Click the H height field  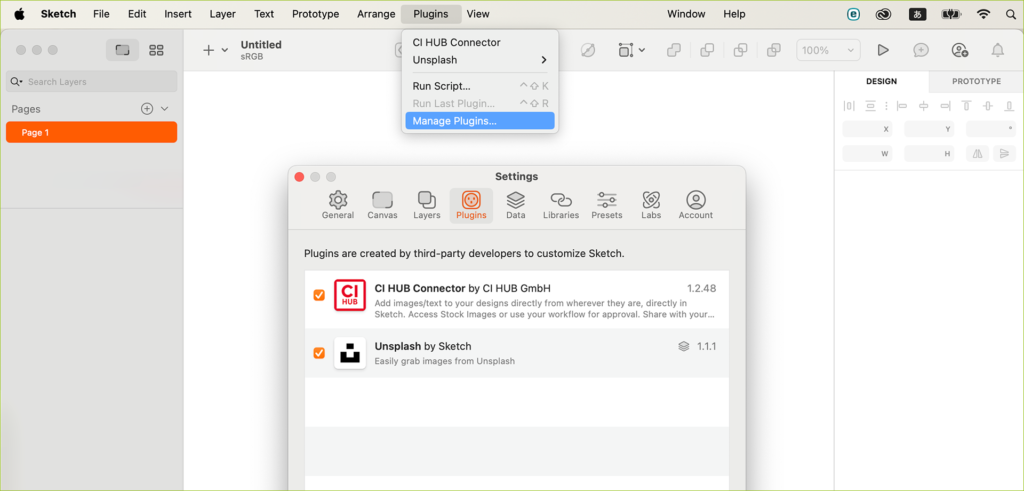pos(929,154)
